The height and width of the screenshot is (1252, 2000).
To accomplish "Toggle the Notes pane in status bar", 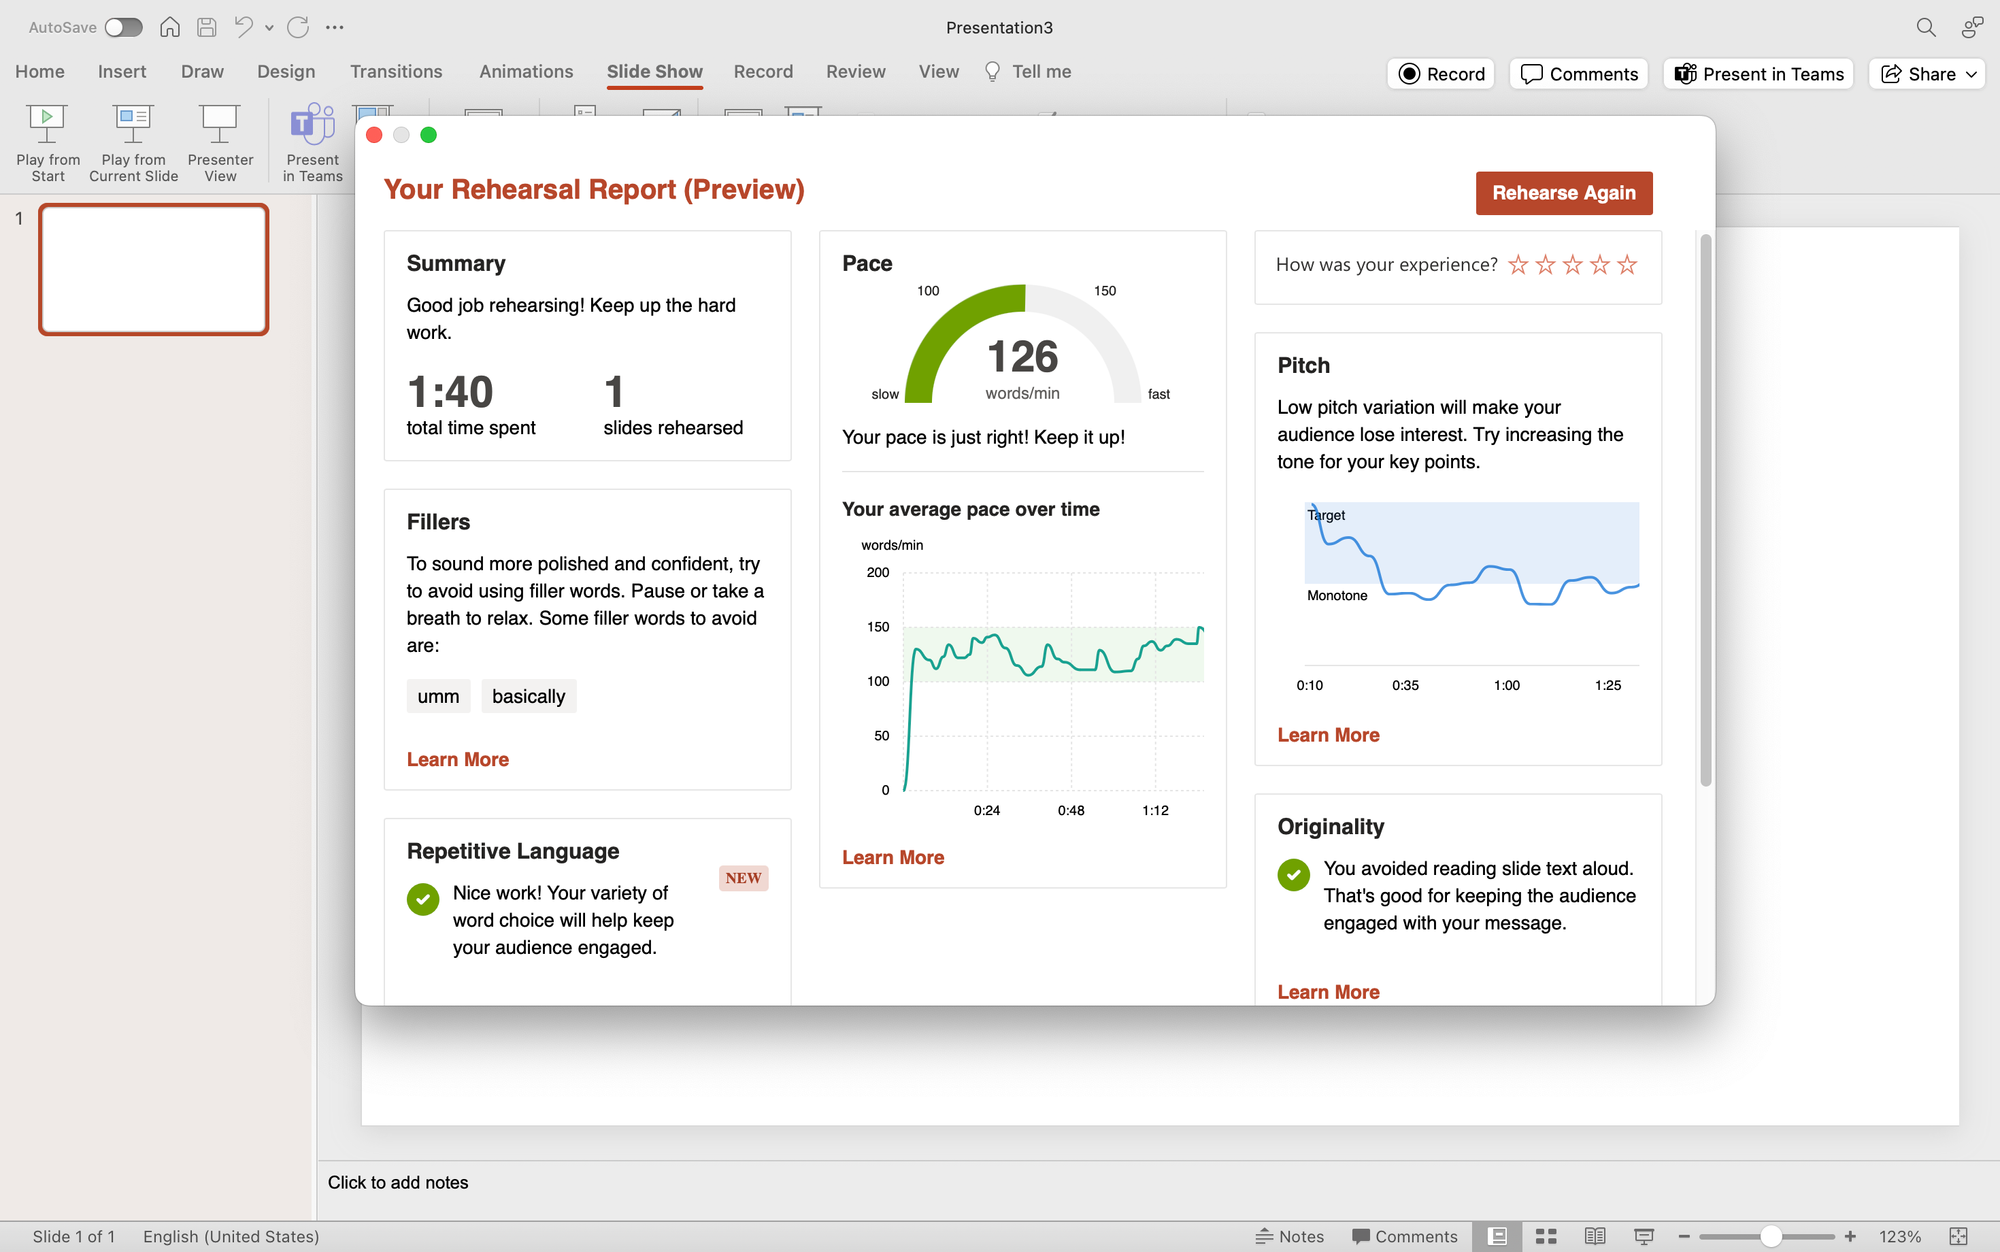I will coord(1290,1236).
